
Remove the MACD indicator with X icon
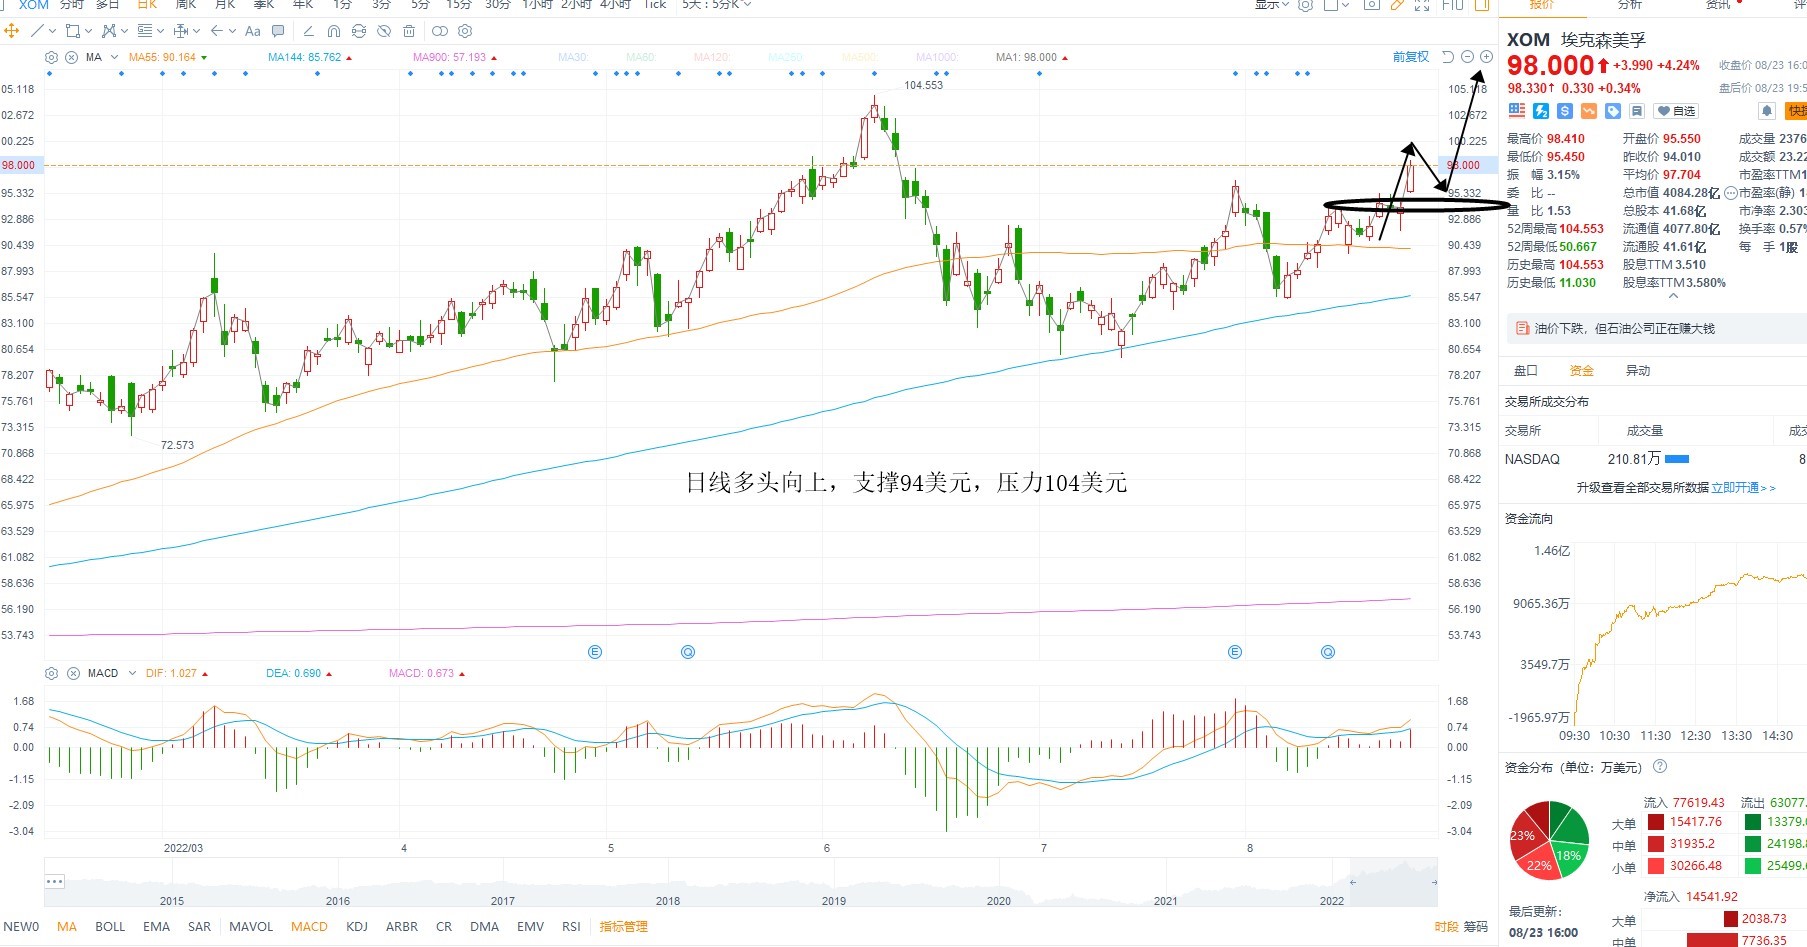[73, 673]
